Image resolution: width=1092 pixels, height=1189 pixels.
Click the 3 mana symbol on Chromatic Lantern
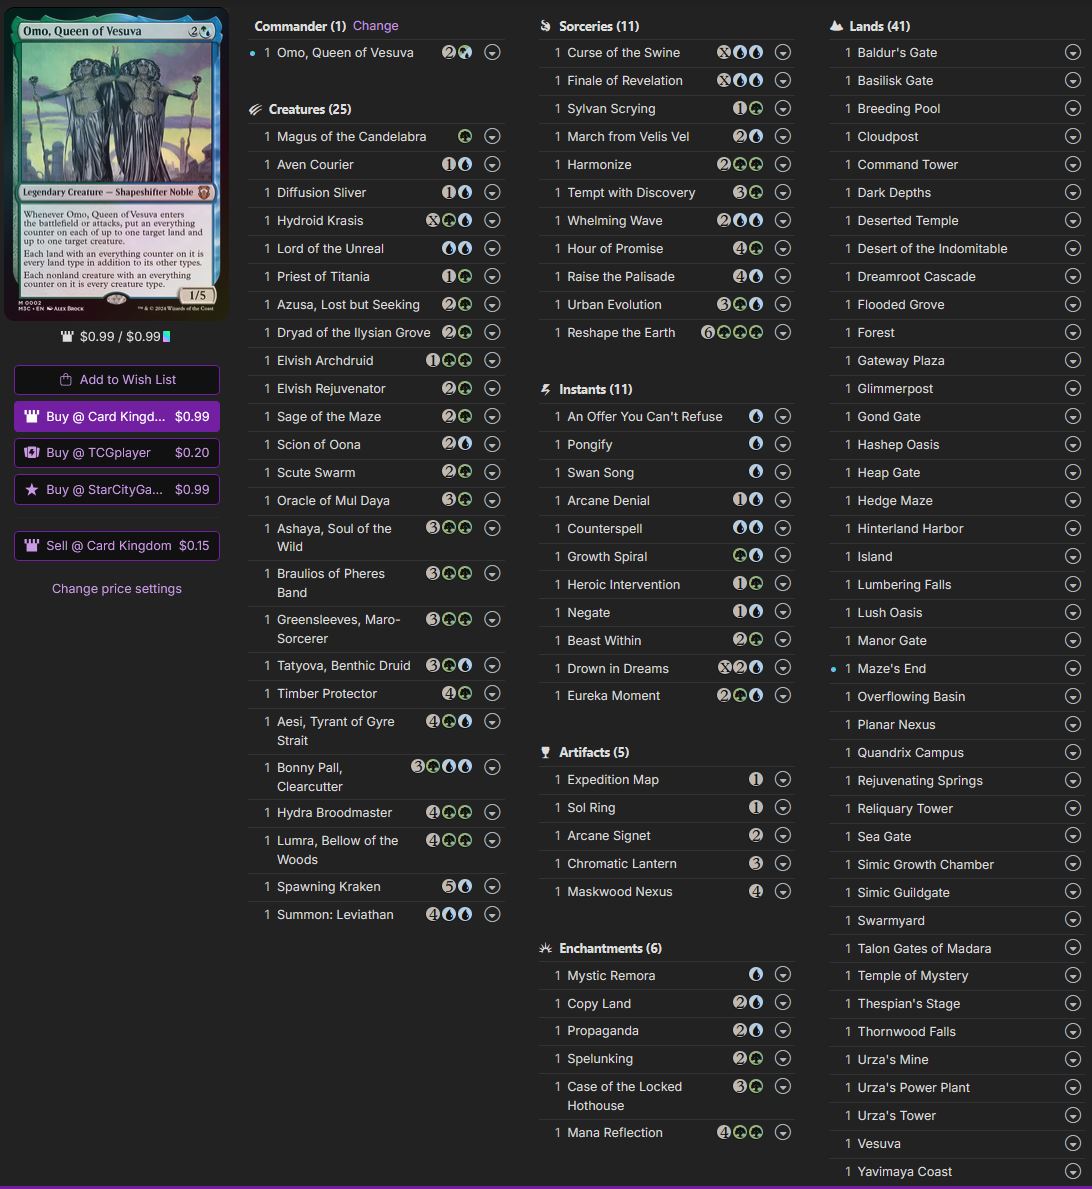(756, 863)
